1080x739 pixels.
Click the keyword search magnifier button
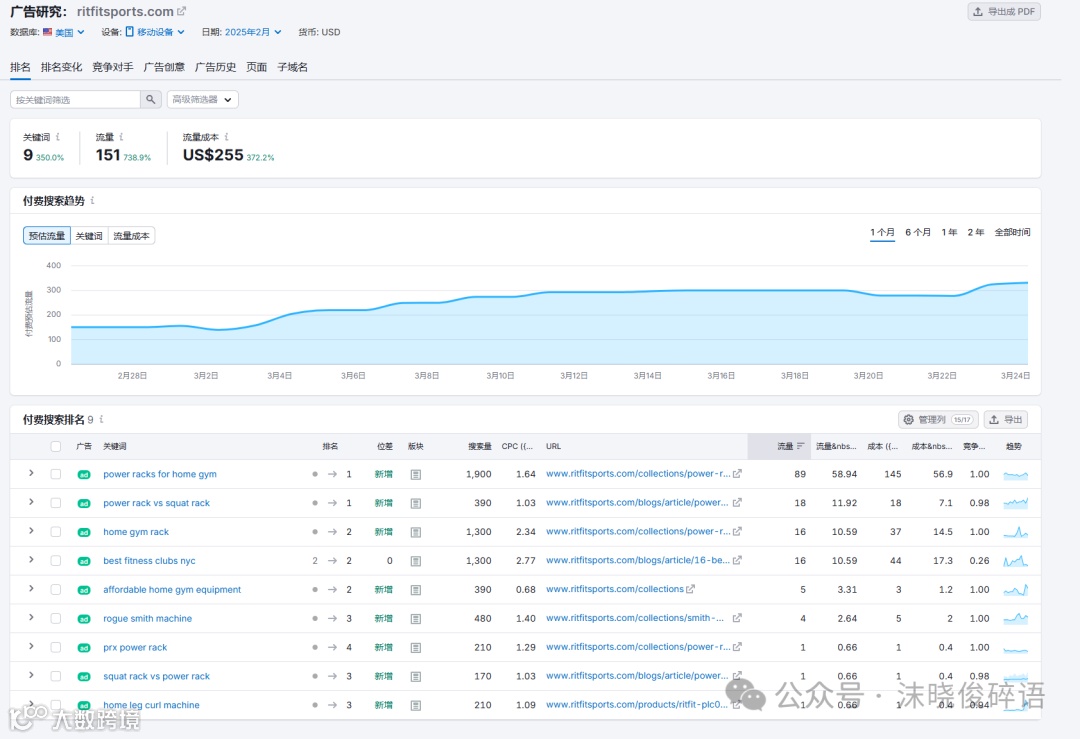(x=151, y=100)
